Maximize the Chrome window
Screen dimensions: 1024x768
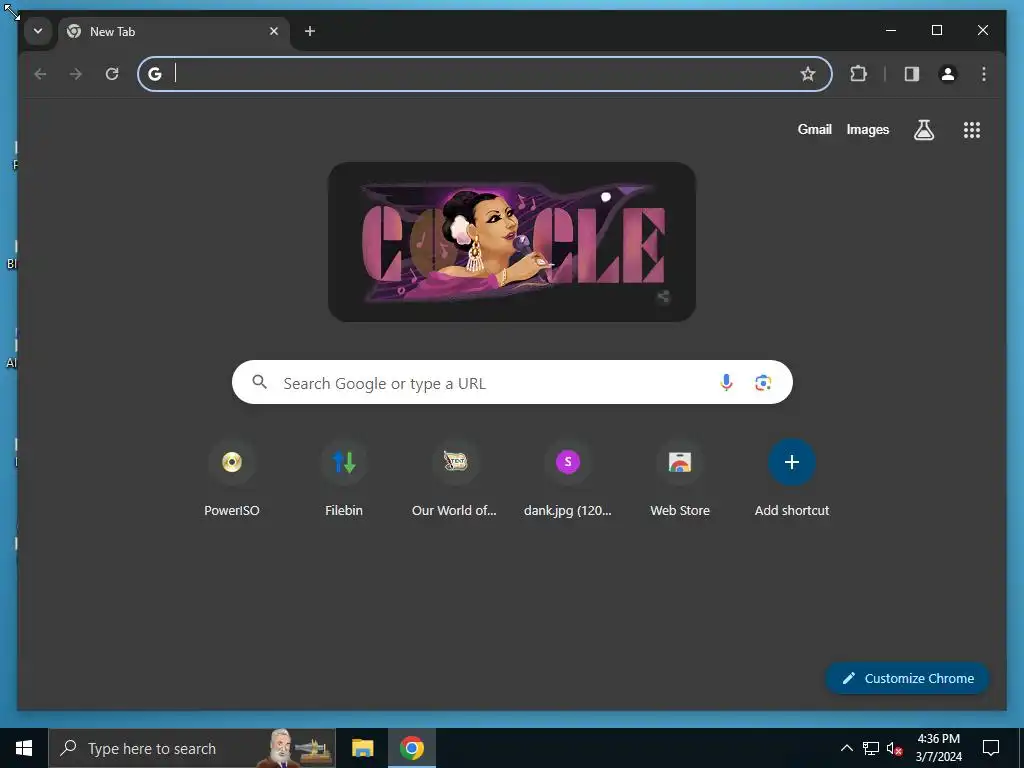tap(936, 31)
